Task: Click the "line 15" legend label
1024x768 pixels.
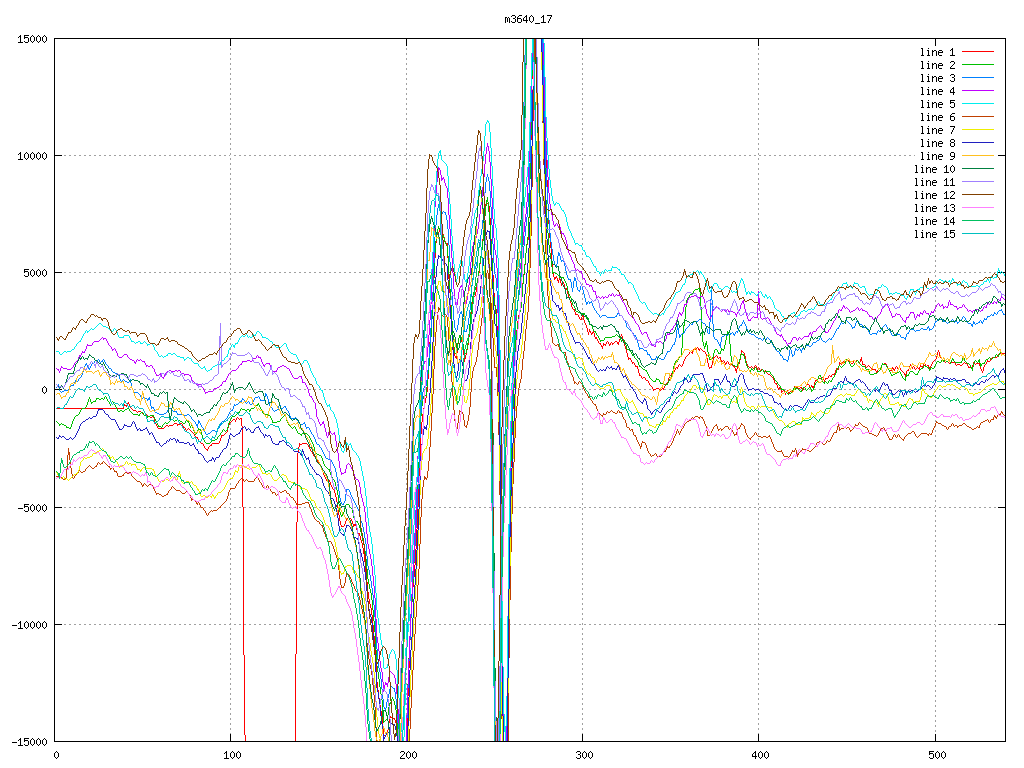Action: tap(935, 234)
